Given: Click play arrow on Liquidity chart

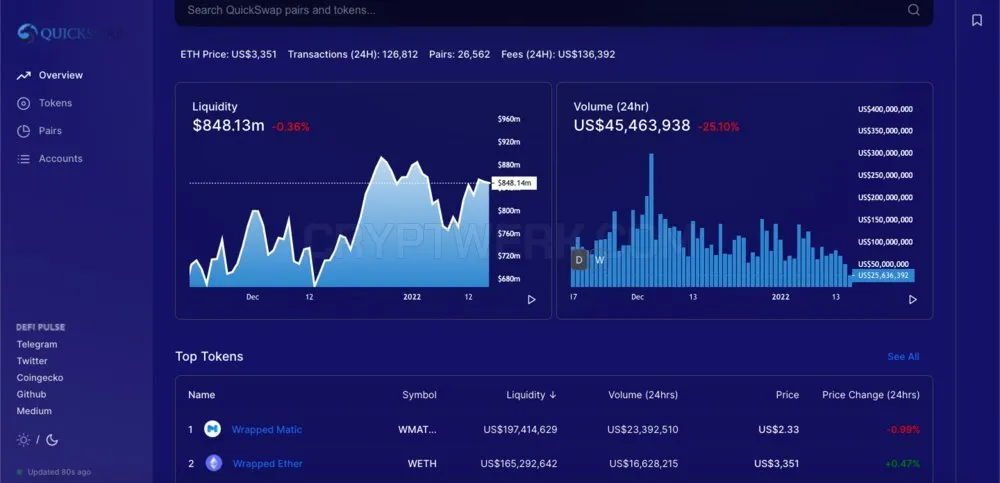Looking at the screenshot, I should [531, 299].
